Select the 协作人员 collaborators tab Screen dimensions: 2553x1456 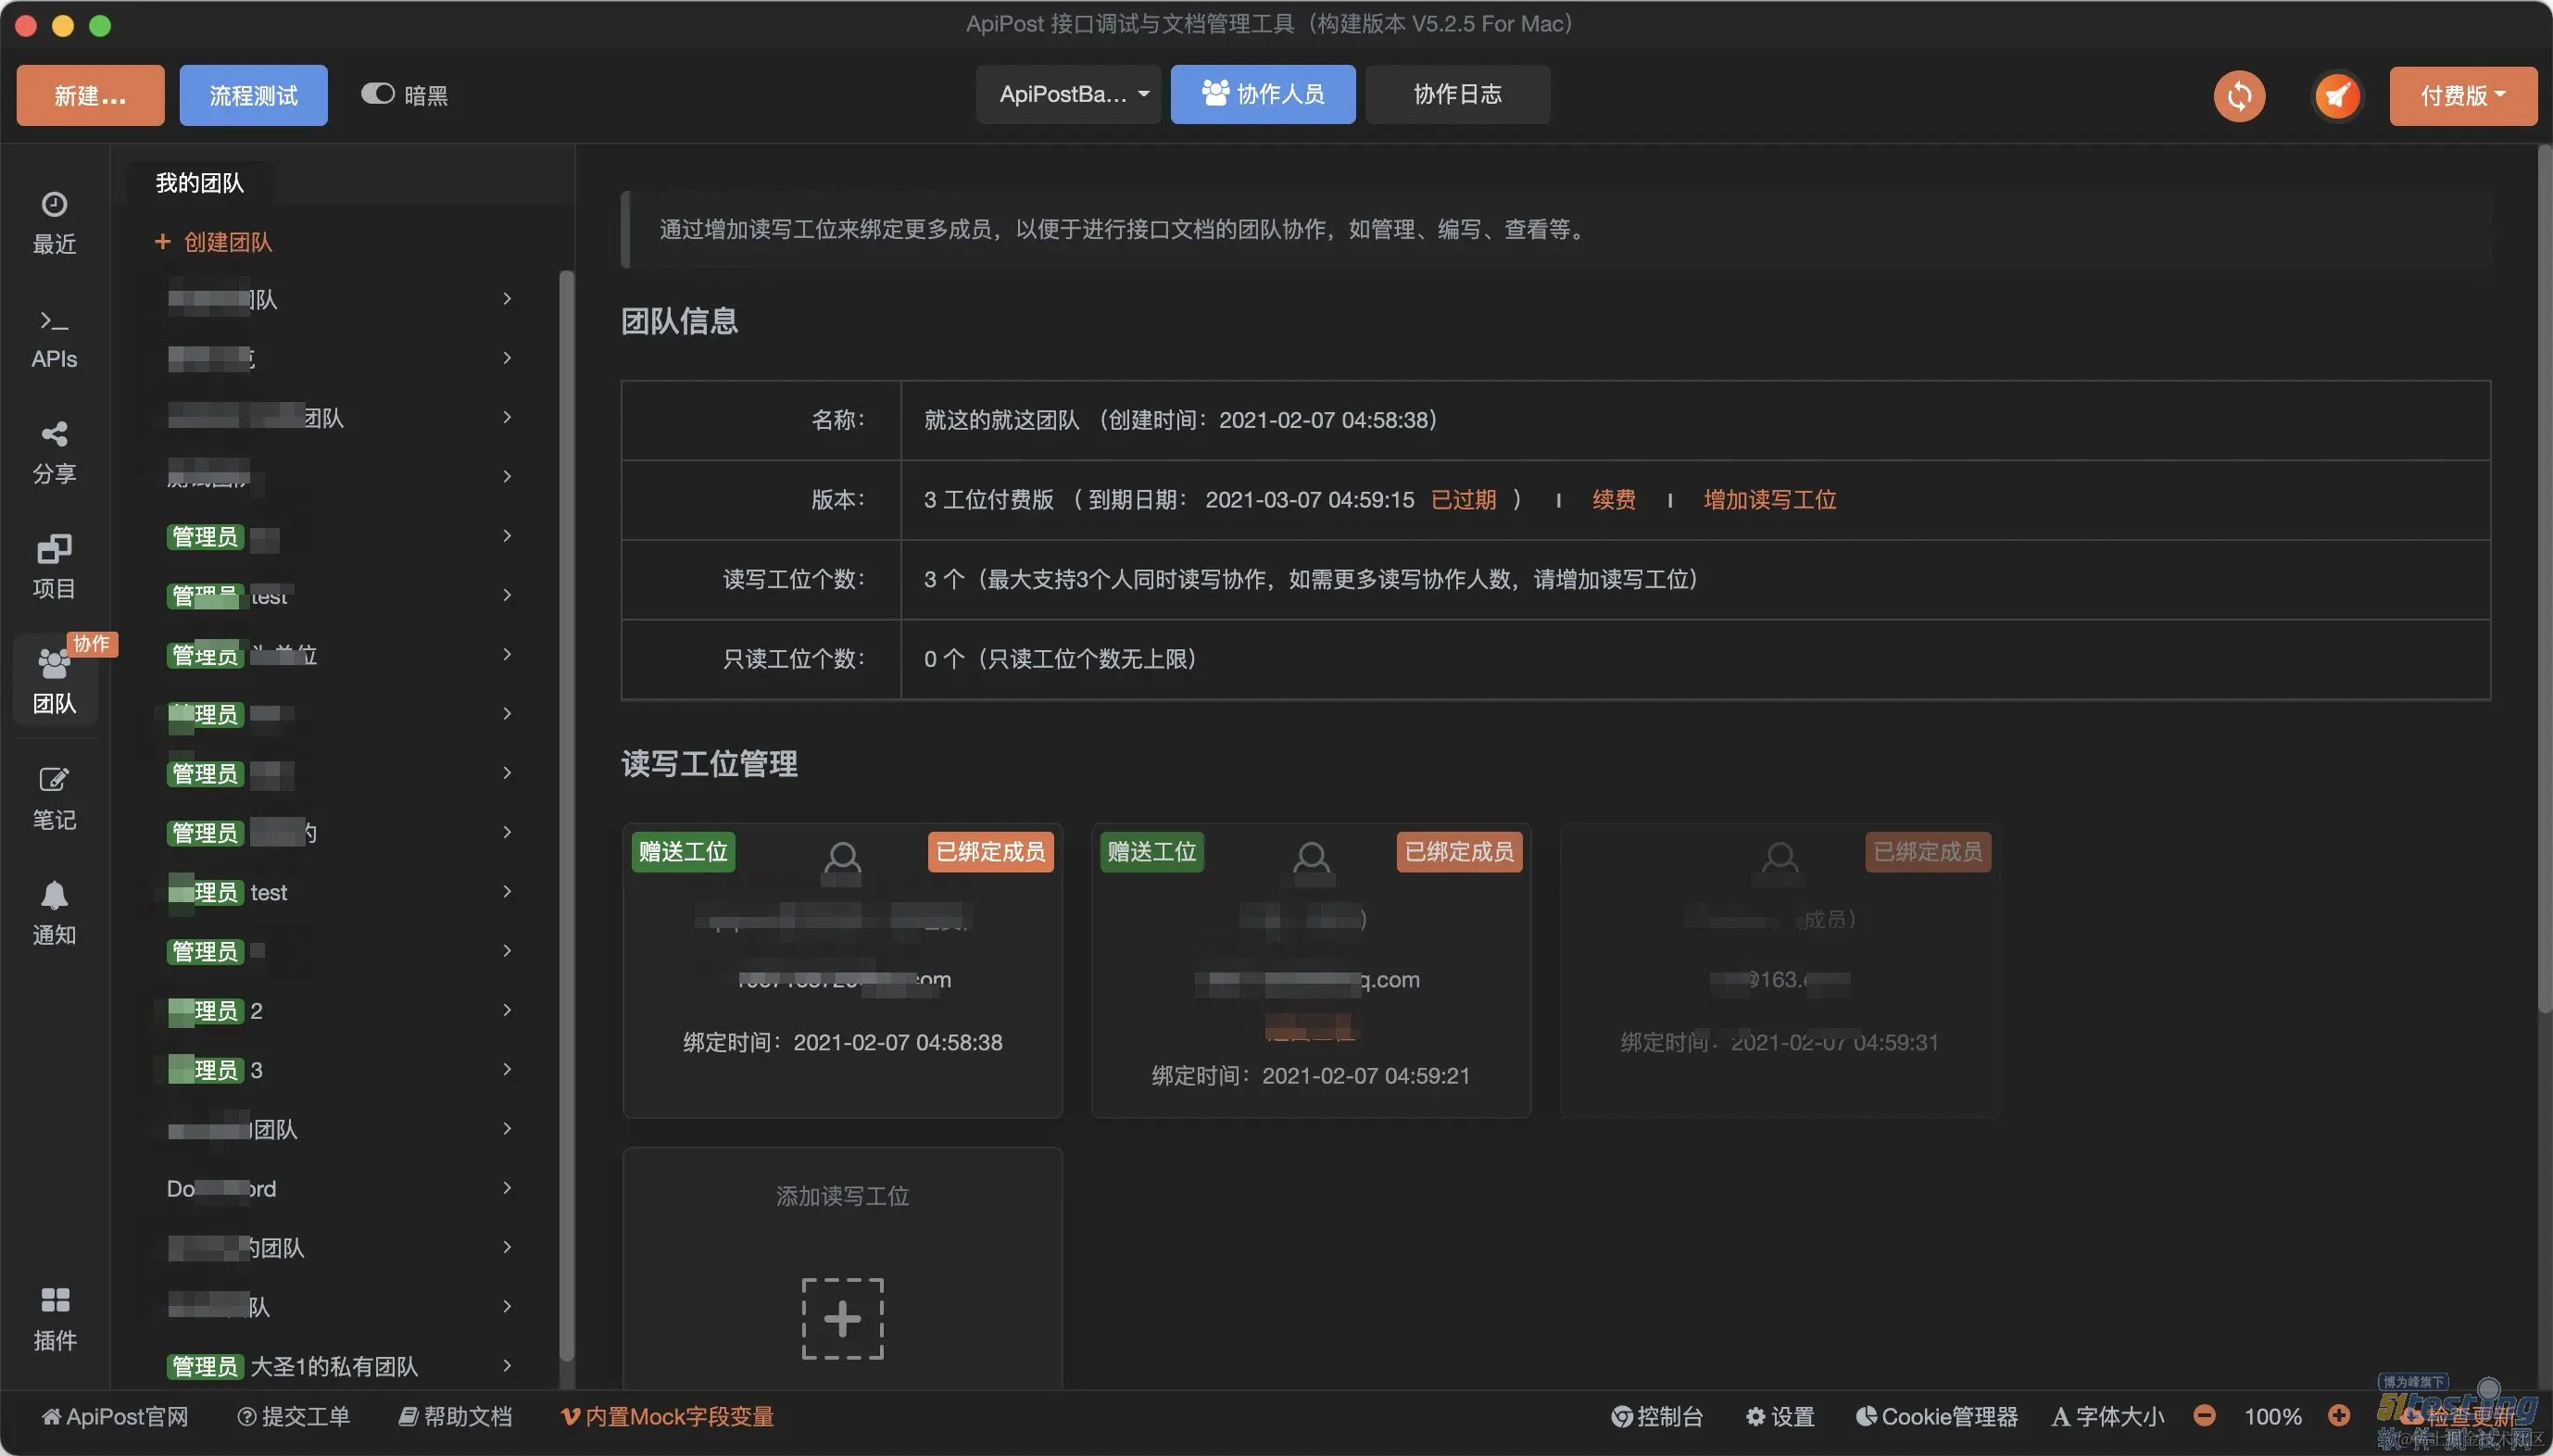[1262, 94]
